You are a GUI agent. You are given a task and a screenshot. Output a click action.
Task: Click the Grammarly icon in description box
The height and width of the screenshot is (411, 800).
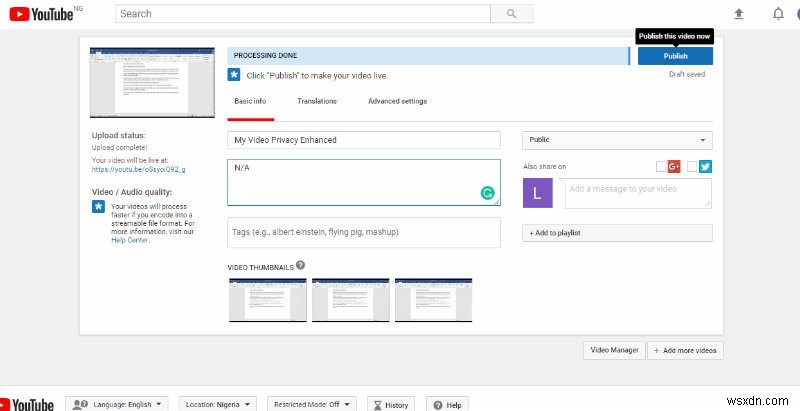tap(488, 193)
